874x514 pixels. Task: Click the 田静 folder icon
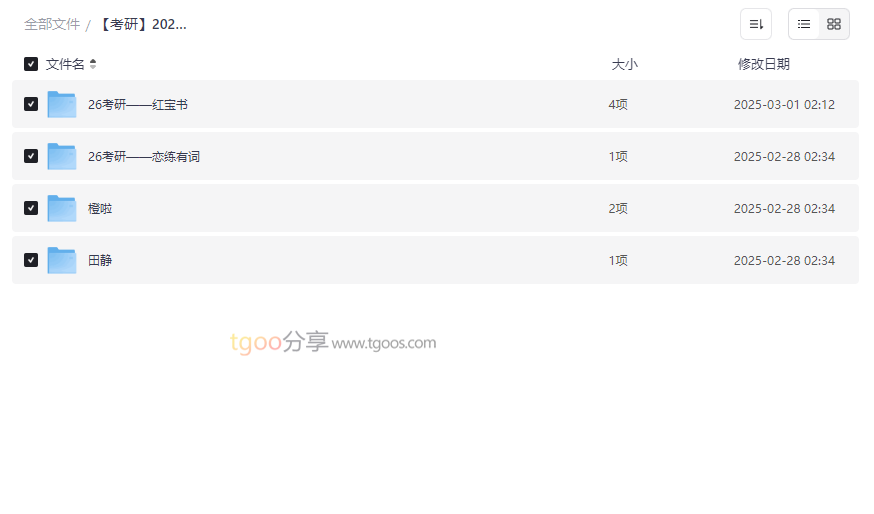62,260
